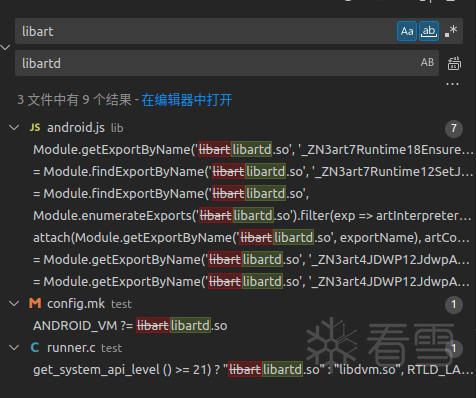This screenshot has width=476, height=398.
Task: Toggle Preserve Case (AB) in replace field
Action: pyautogui.click(x=427, y=62)
